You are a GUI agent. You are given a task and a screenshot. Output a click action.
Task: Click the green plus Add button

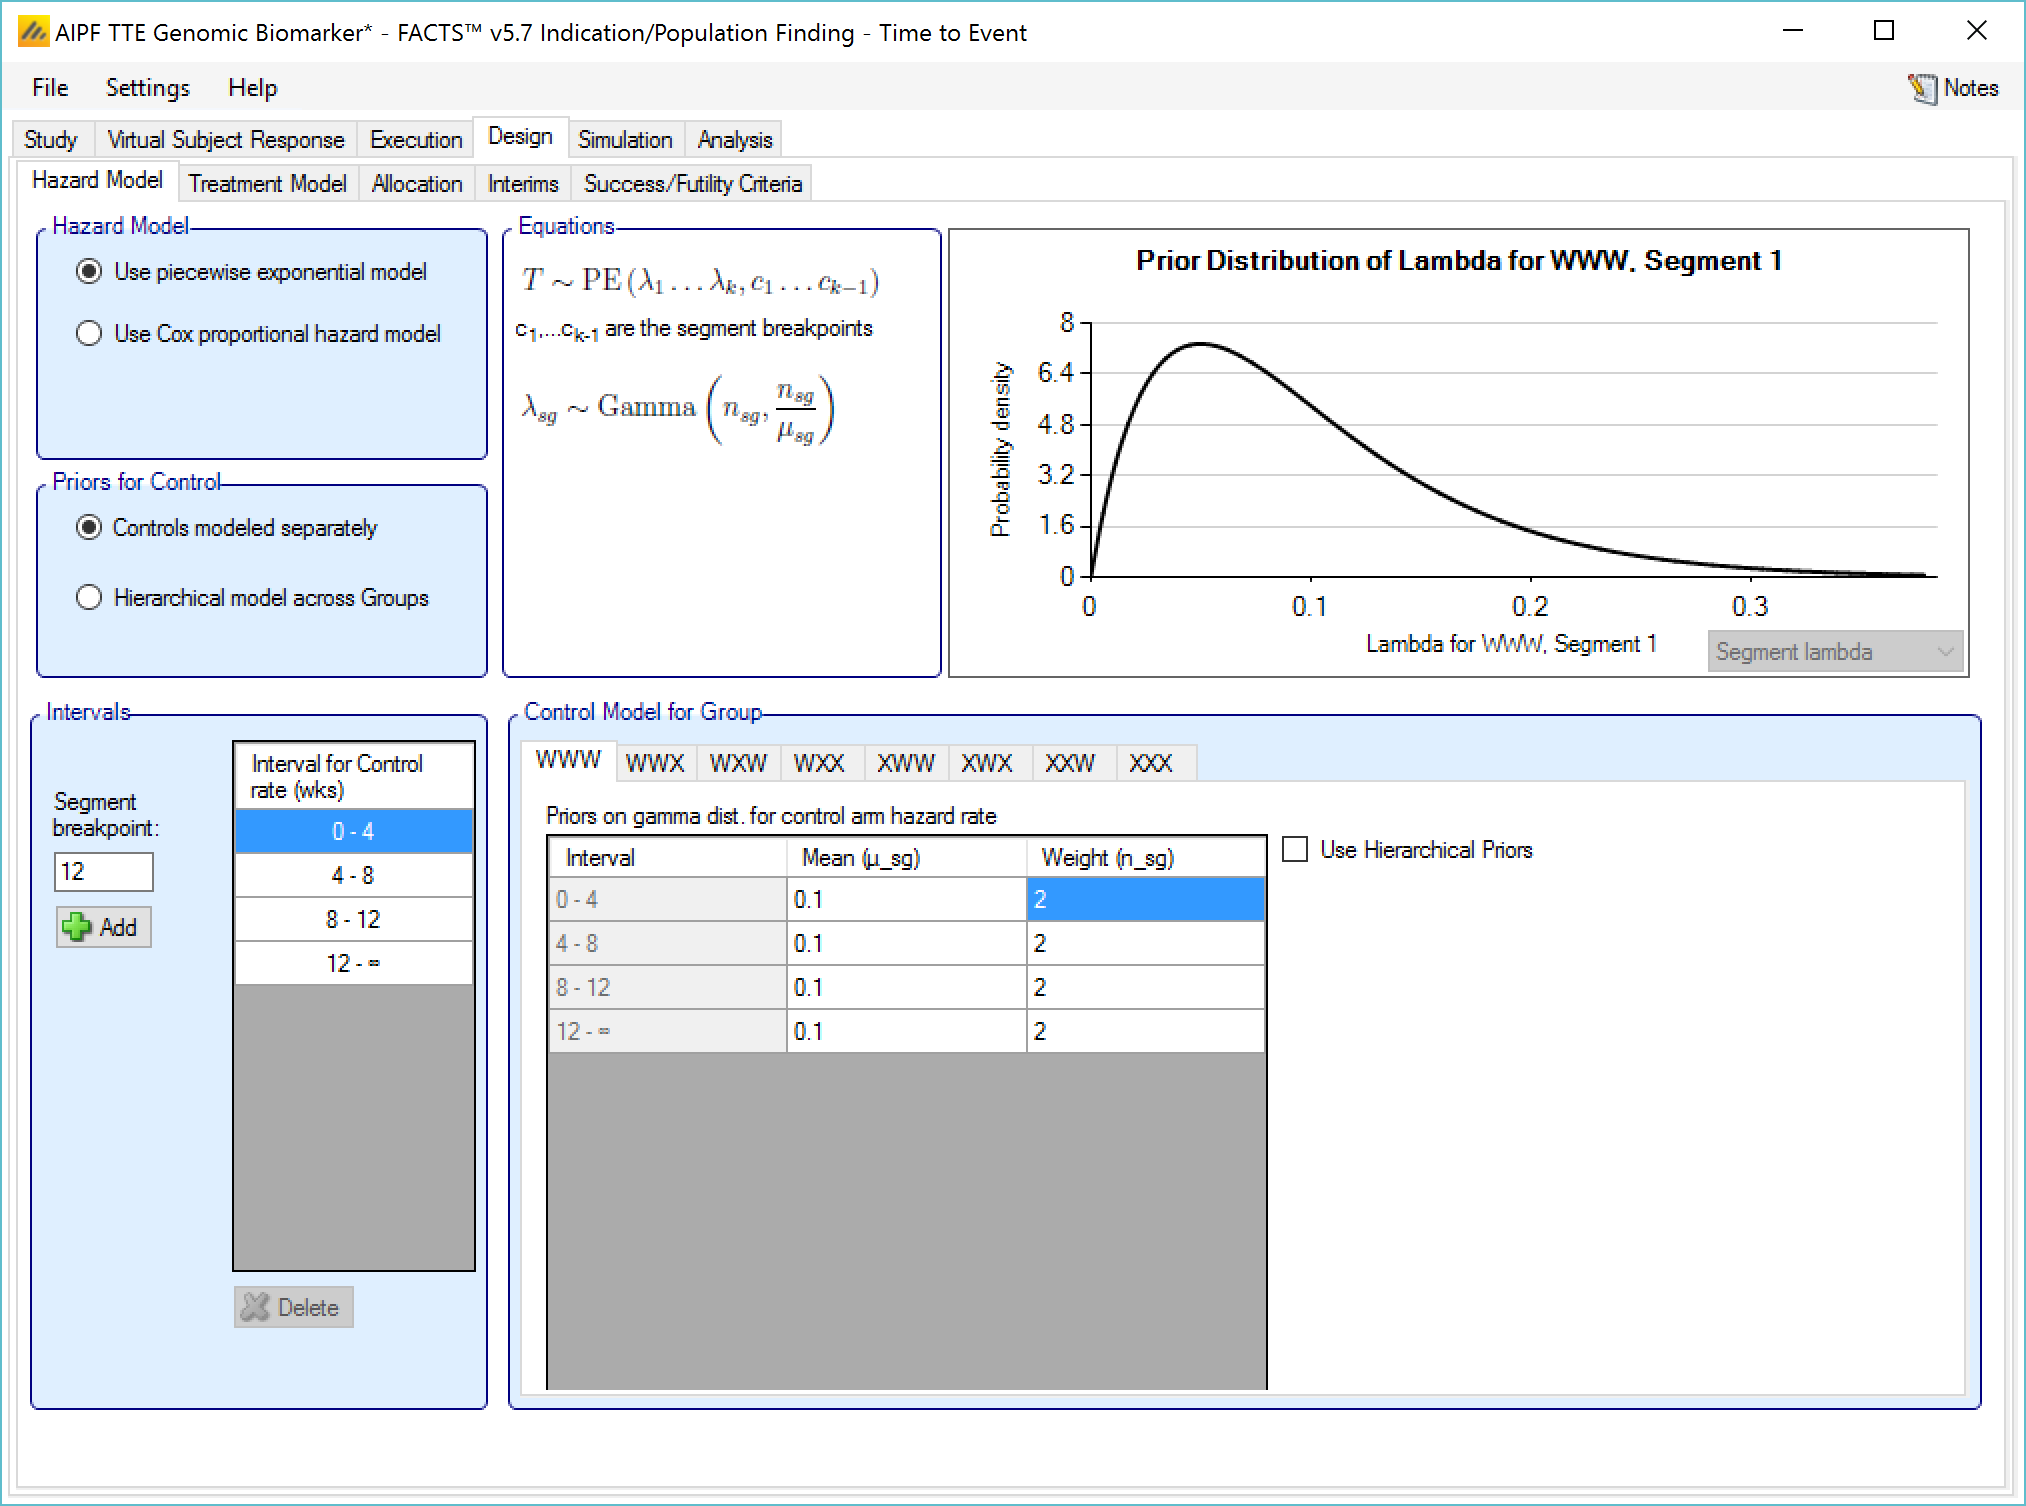click(103, 927)
